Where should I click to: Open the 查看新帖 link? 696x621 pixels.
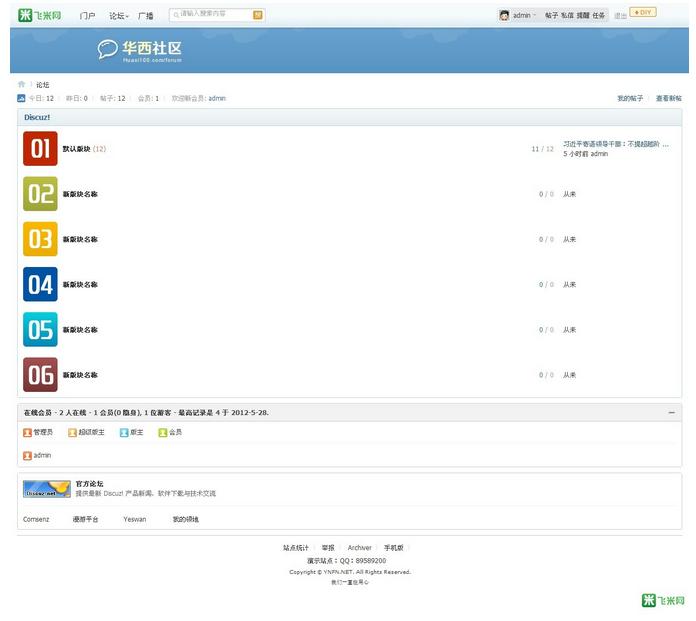(668, 98)
